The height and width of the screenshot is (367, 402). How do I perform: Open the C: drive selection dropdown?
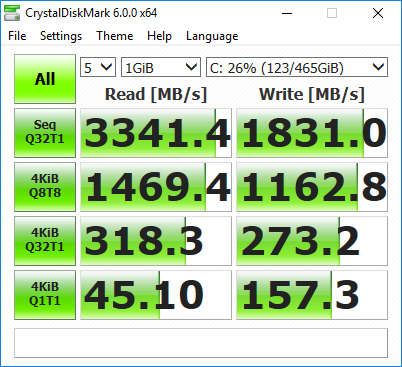coord(297,68)
